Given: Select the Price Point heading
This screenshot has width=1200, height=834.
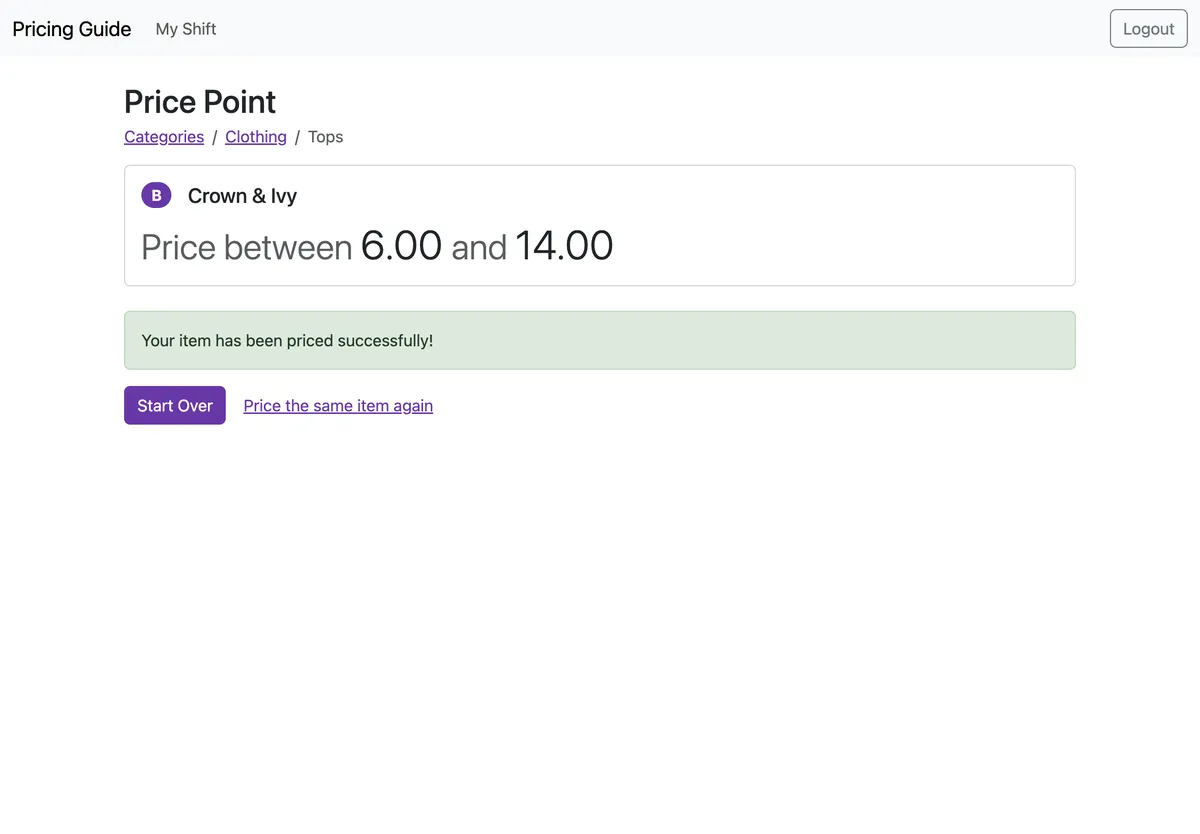Looking at the screenshot, I should click(200, 102).
